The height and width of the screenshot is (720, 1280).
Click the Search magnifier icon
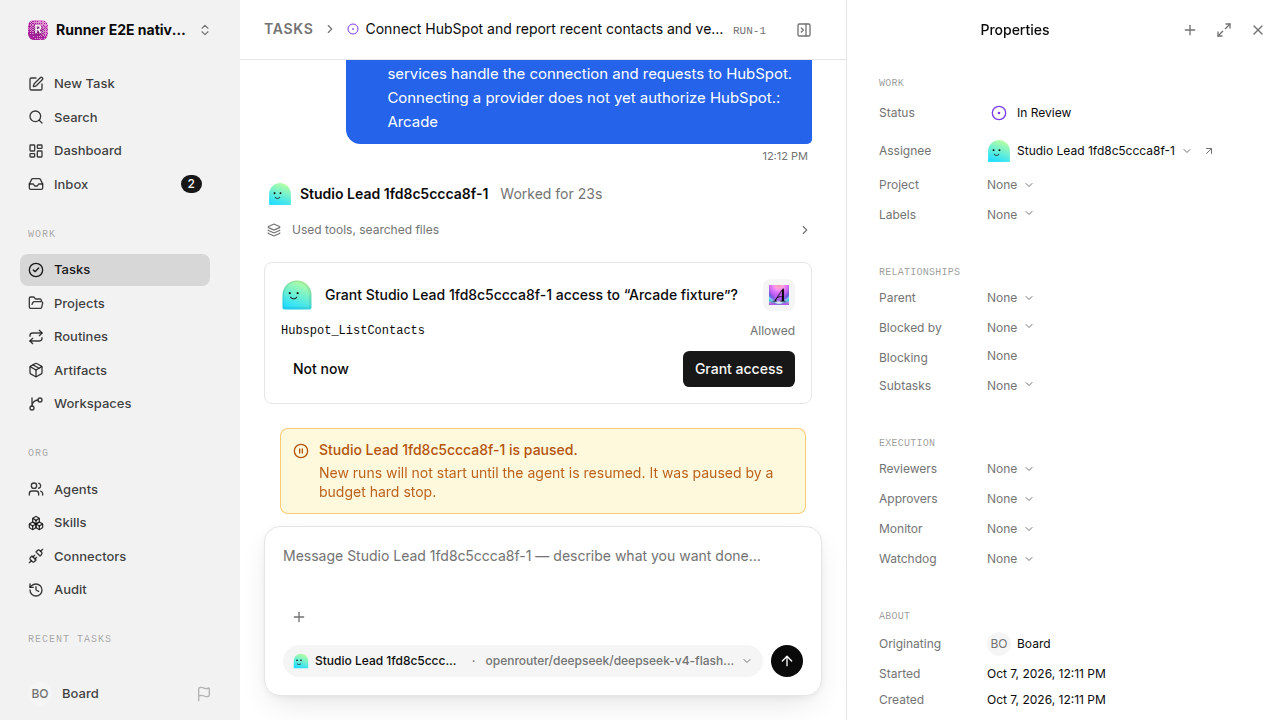pyautogui.click(x=36, y=118)
